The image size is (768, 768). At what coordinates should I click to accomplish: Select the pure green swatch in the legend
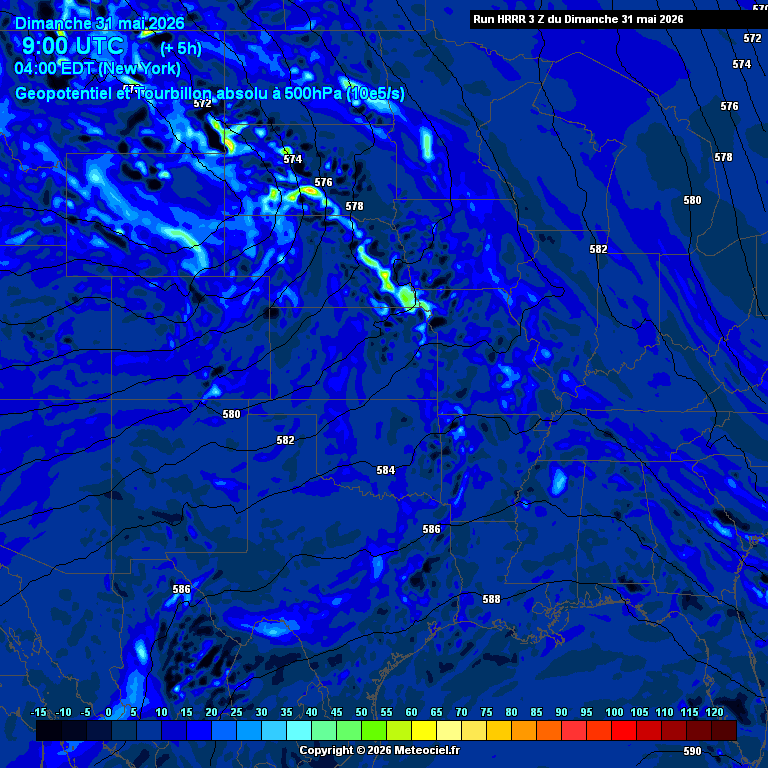(374, 730)
